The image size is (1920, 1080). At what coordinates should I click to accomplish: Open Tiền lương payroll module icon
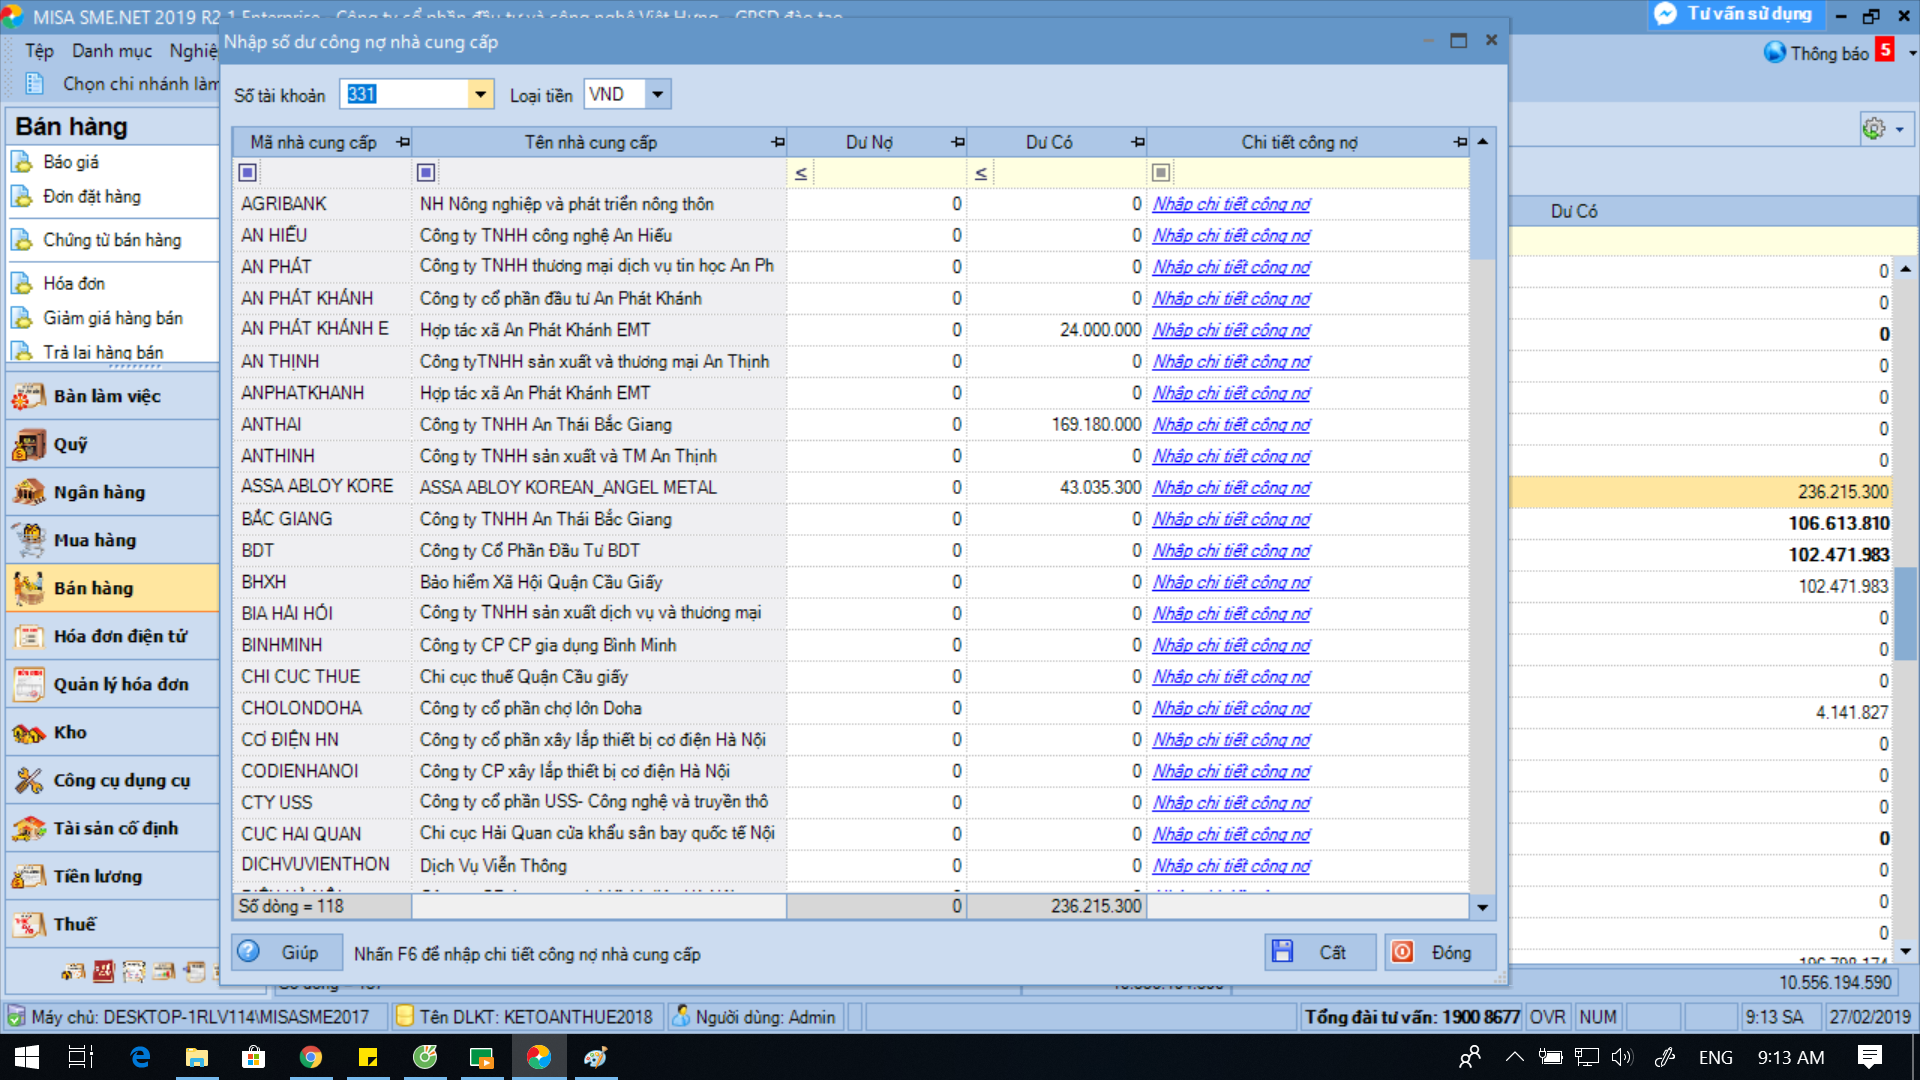pos(29,877)
